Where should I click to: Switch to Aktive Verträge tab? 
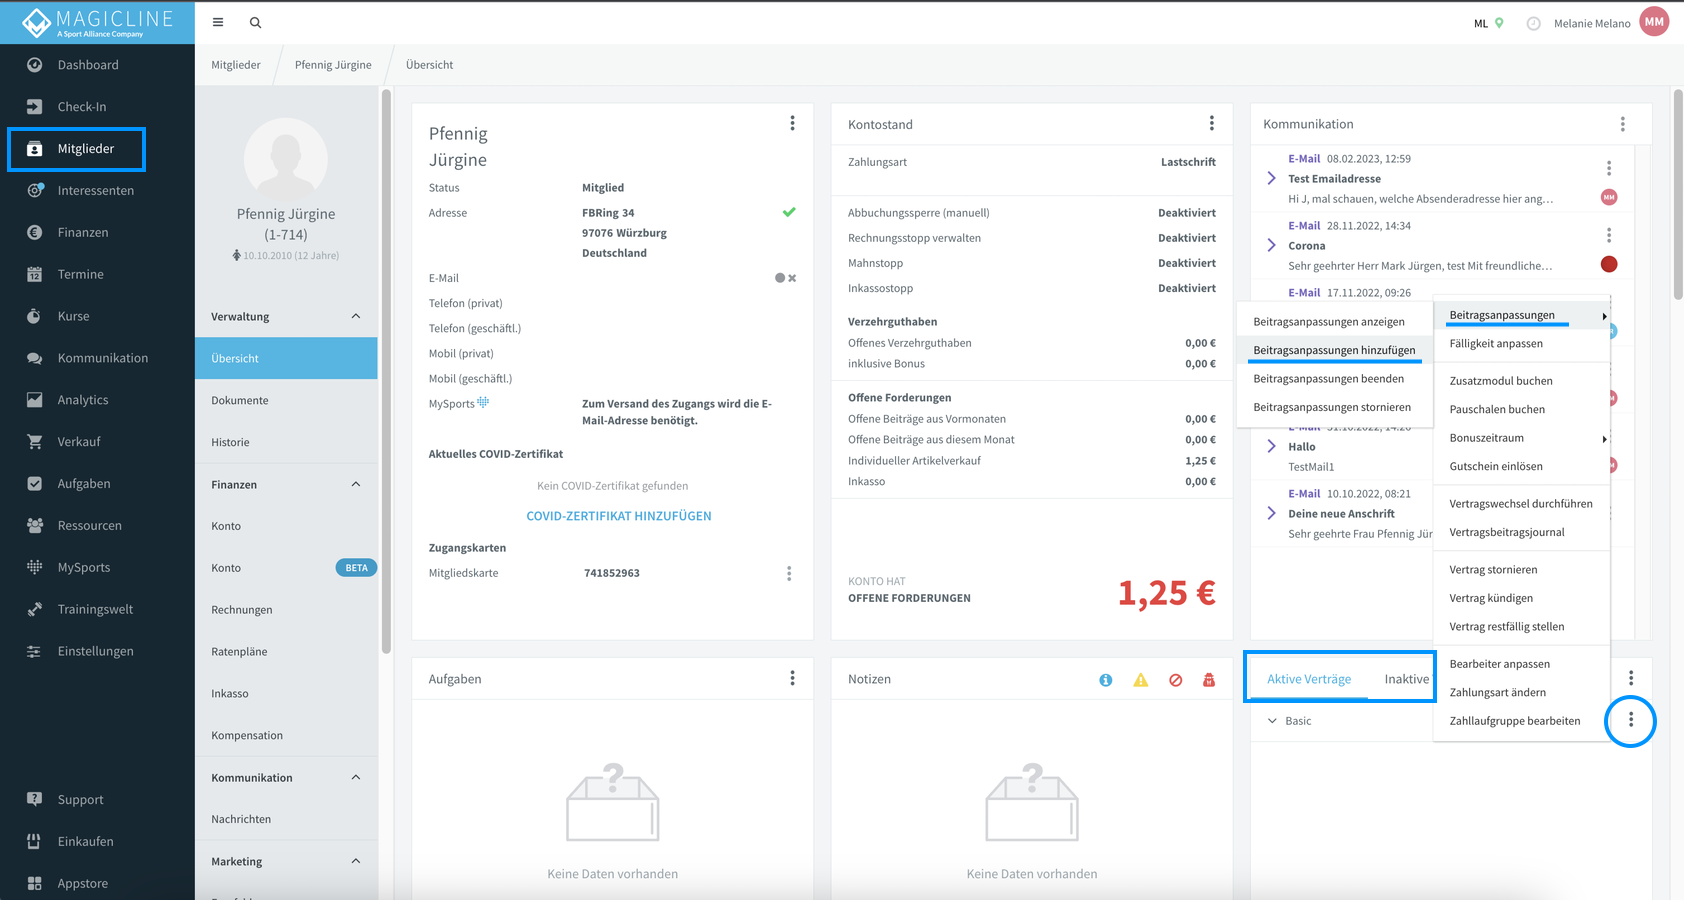coord(1308,679)
